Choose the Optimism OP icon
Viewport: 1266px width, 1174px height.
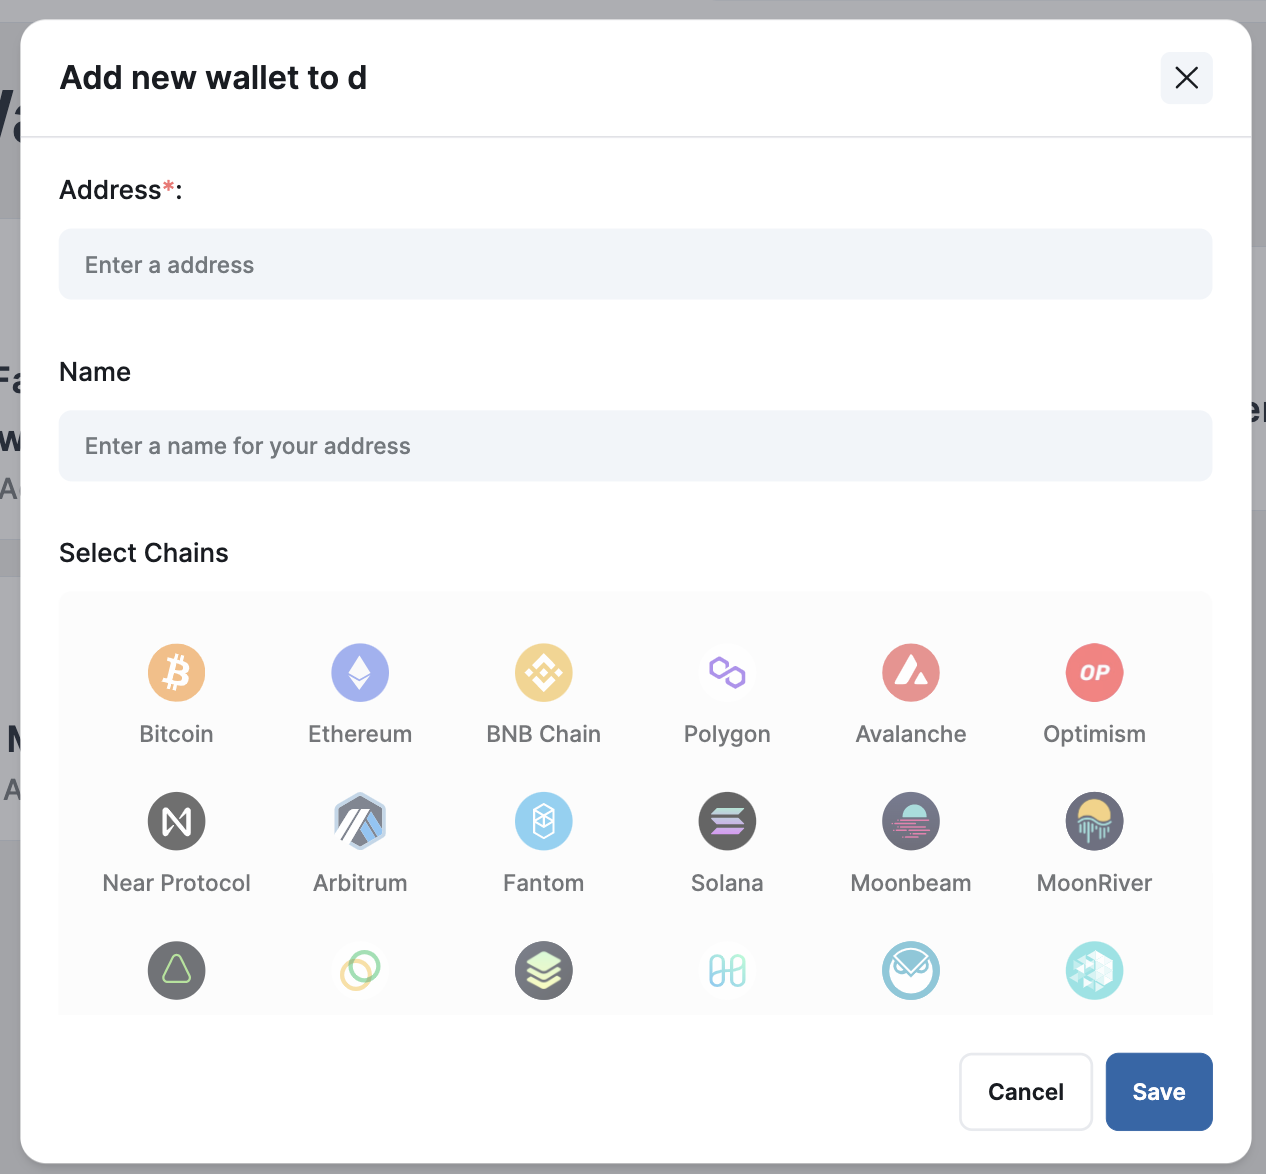tap(1095, 672)
